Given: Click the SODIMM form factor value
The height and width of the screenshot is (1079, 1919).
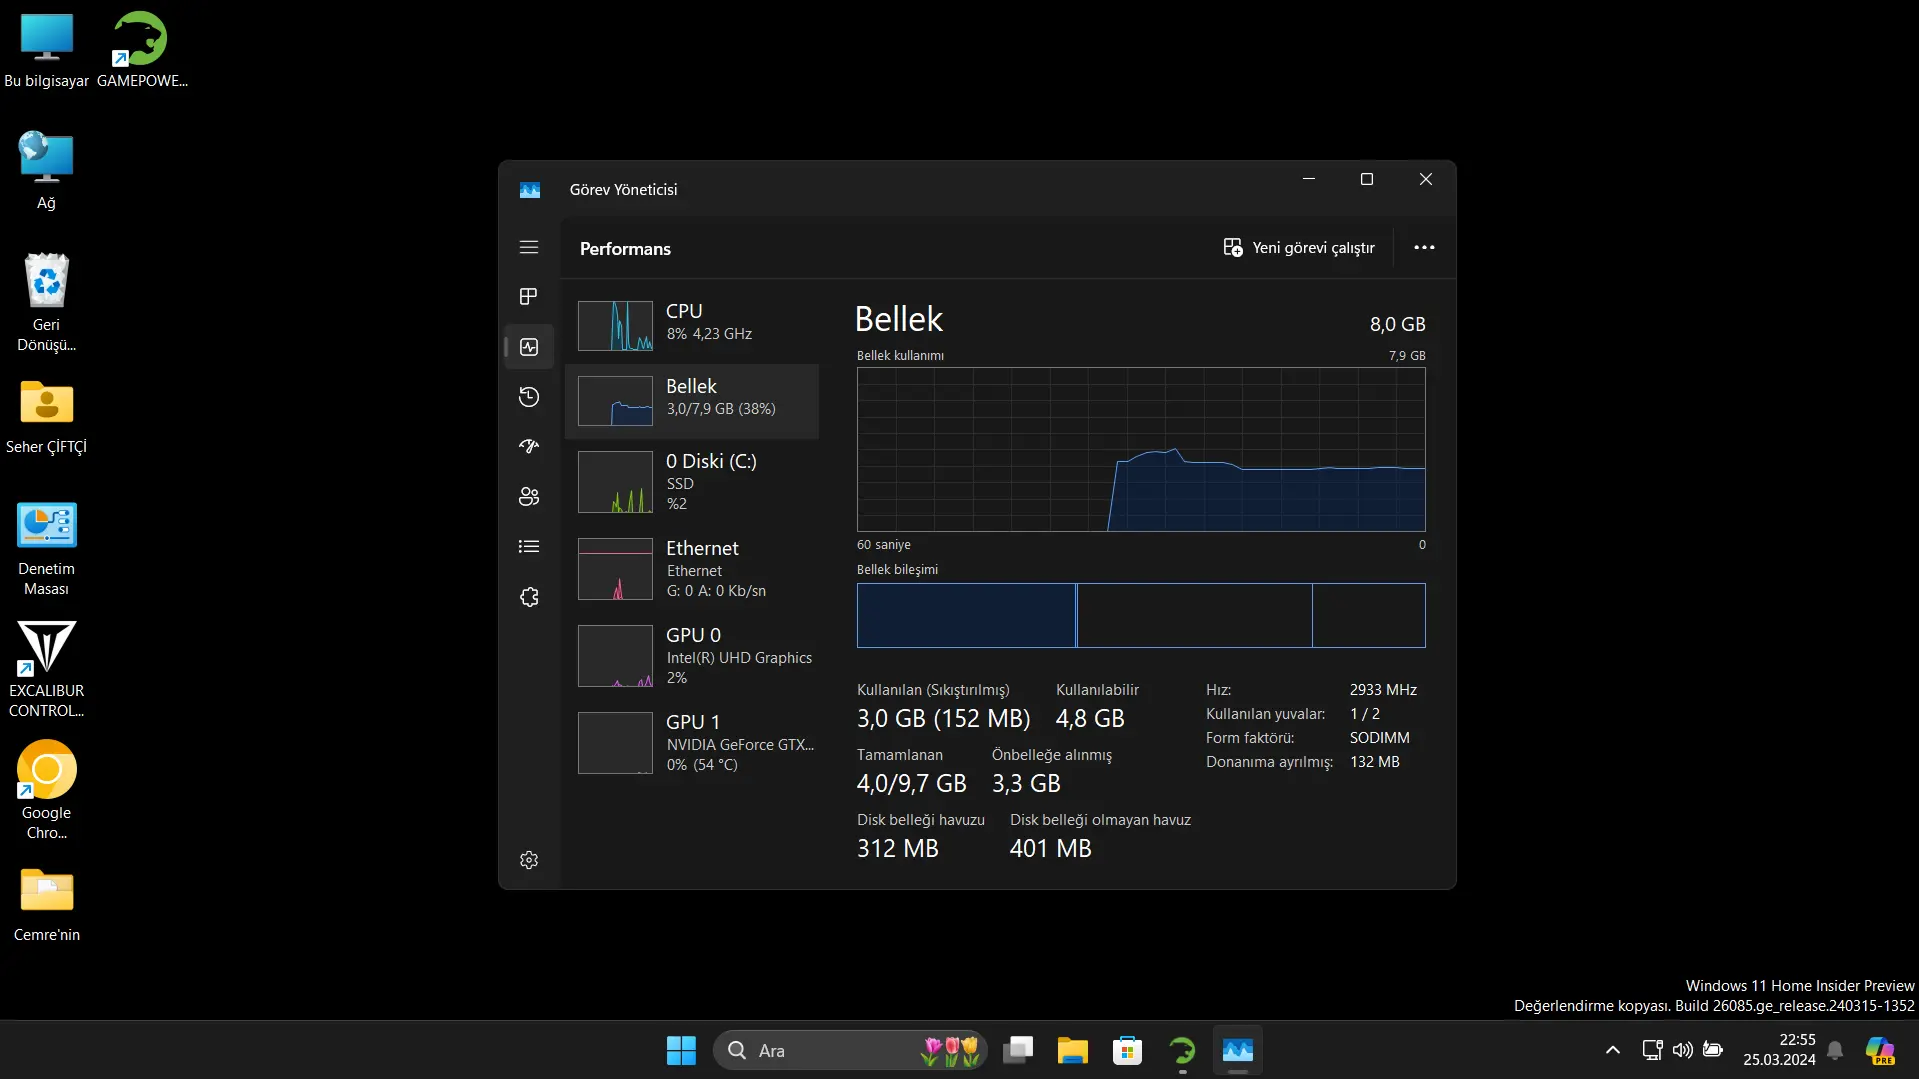Looking at the screenshot, I should (1380, 738).
